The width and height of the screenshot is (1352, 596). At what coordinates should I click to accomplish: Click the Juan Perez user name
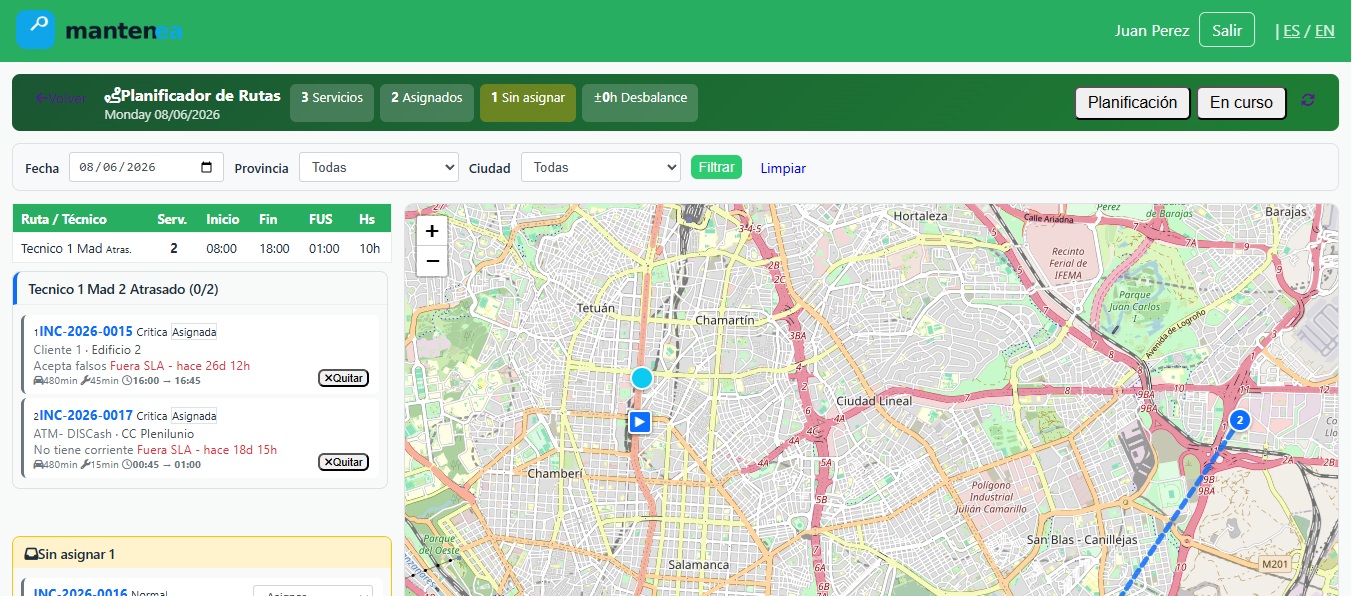(1152, 30)
